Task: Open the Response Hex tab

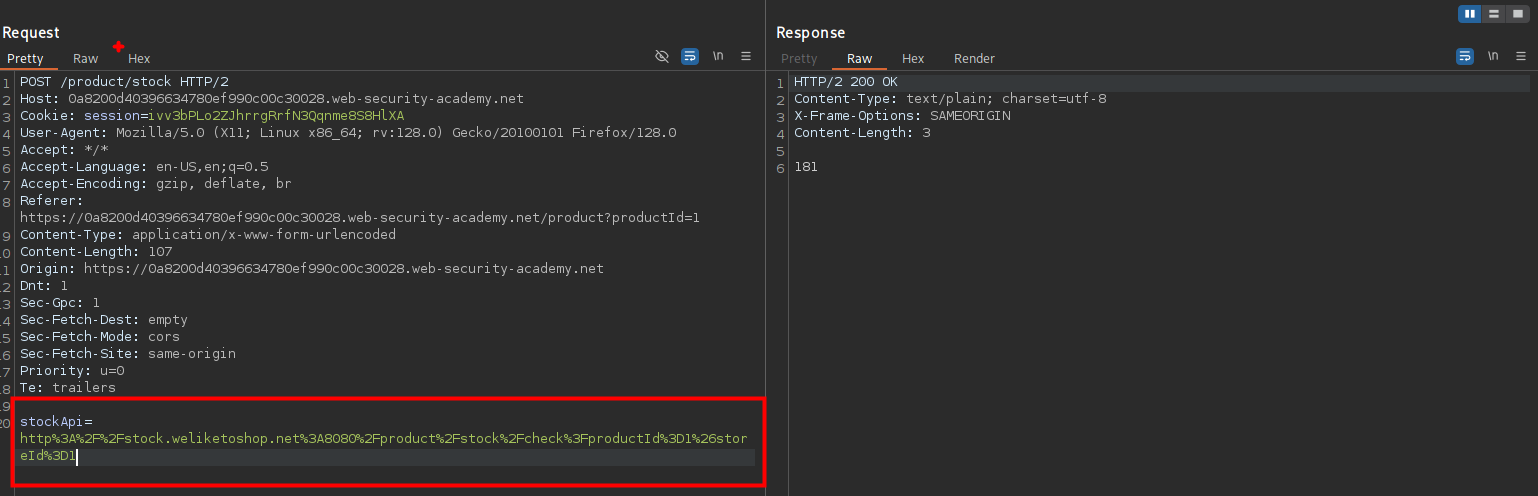Action: [913, 59]
